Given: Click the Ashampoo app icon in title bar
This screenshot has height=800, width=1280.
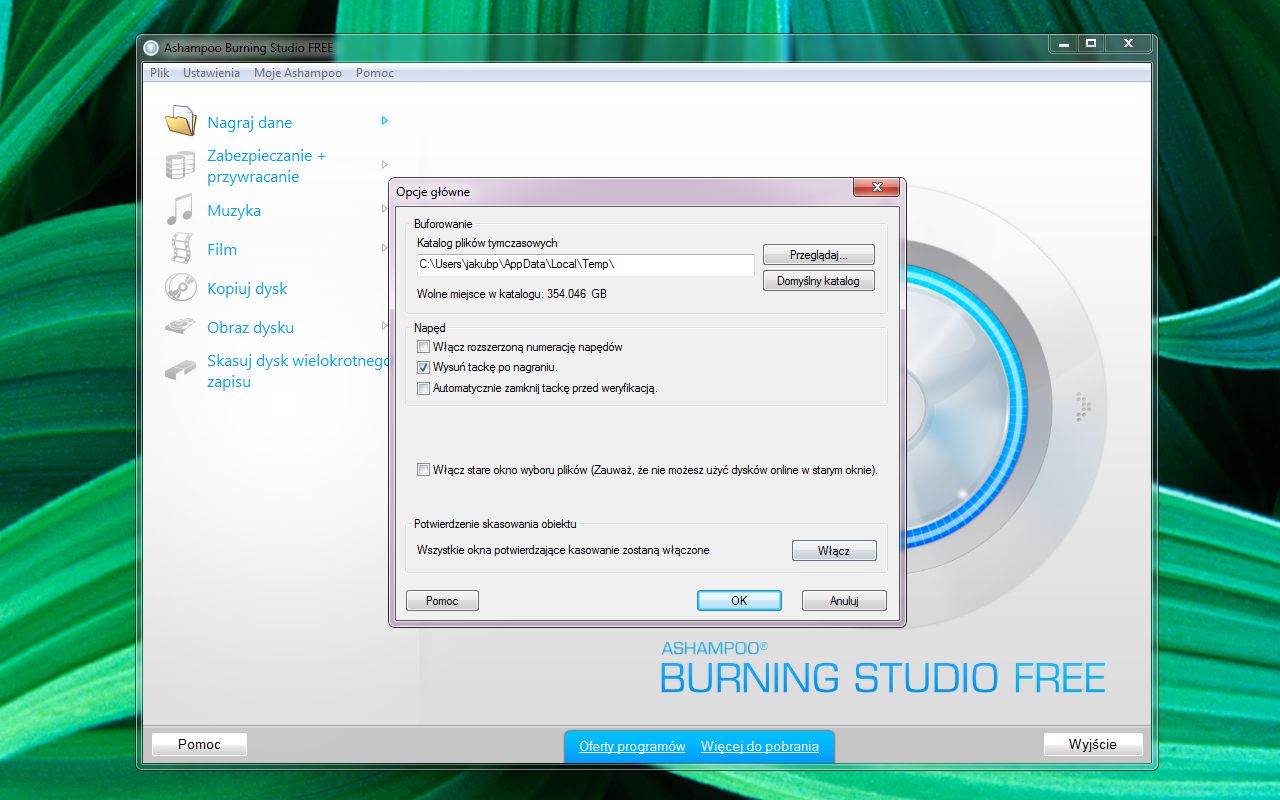Looking at the screenshot, I should (151, 47).
